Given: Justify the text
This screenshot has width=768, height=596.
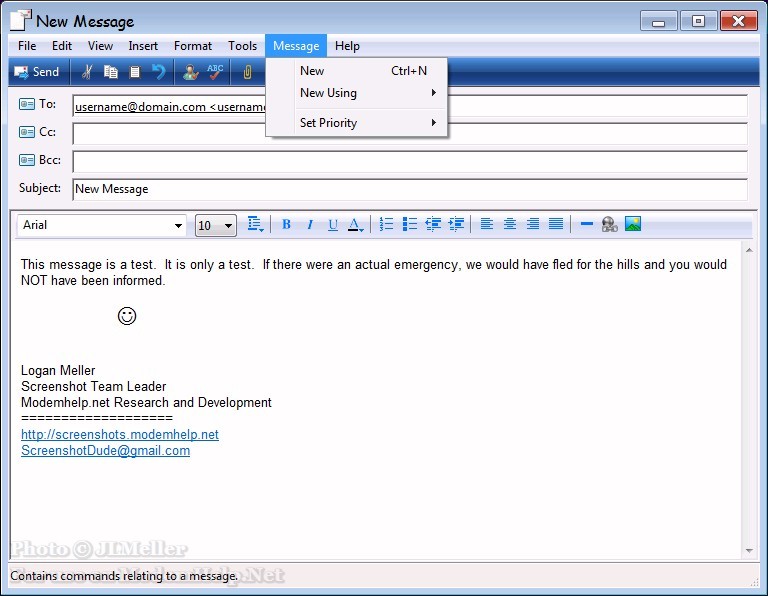Looking at the screenshot, I should (x=556, y=224).
